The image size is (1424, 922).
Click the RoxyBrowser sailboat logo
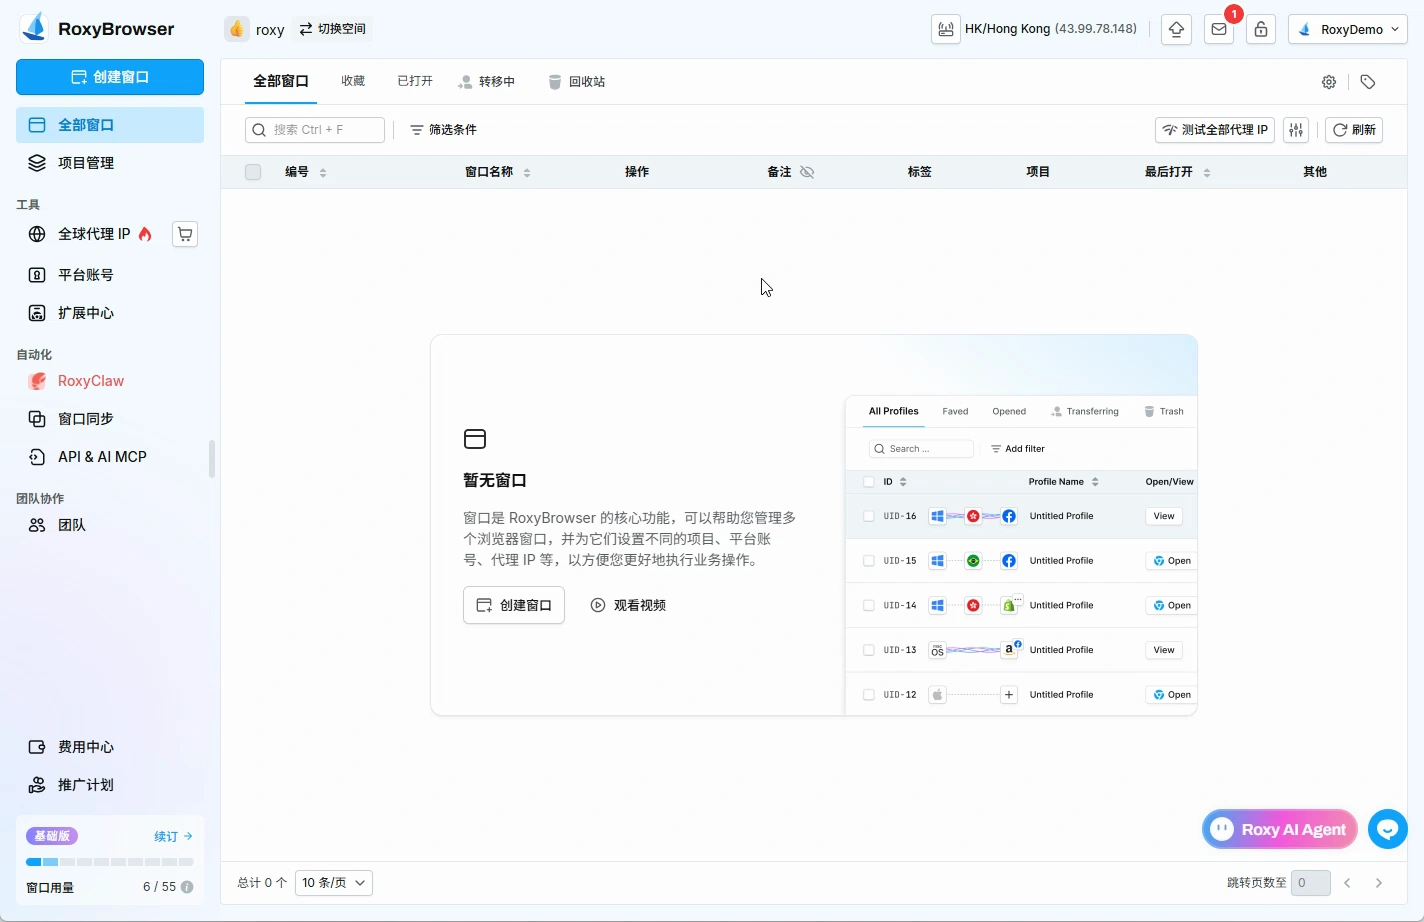pyautogui.click(x=34, y=28)
